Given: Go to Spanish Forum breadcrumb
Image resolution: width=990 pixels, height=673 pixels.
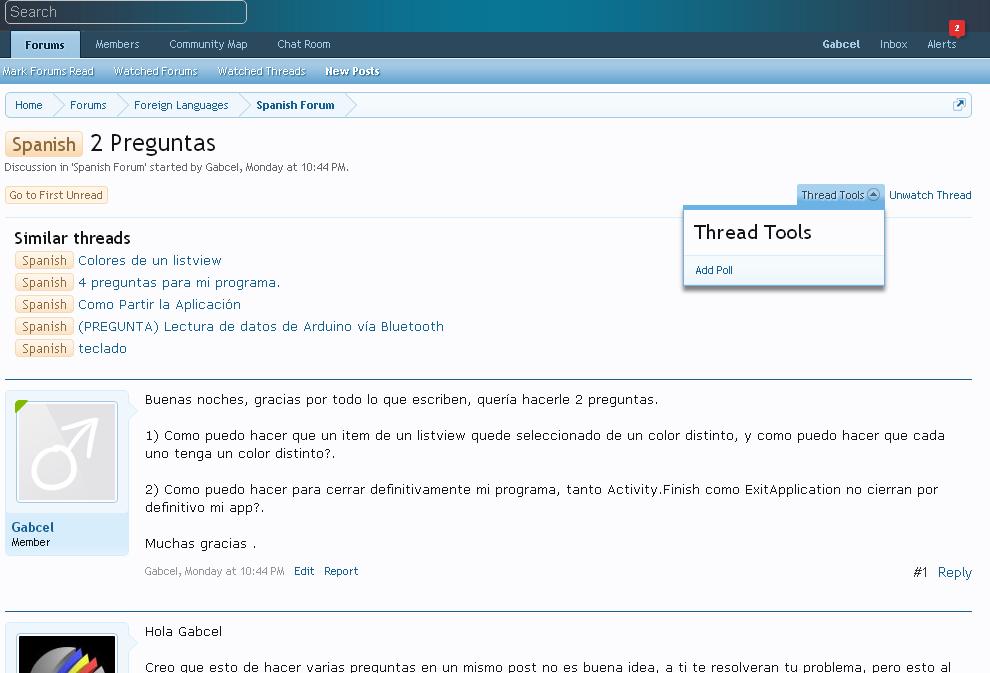Looking at the screenshot, I should click(295, 105).
